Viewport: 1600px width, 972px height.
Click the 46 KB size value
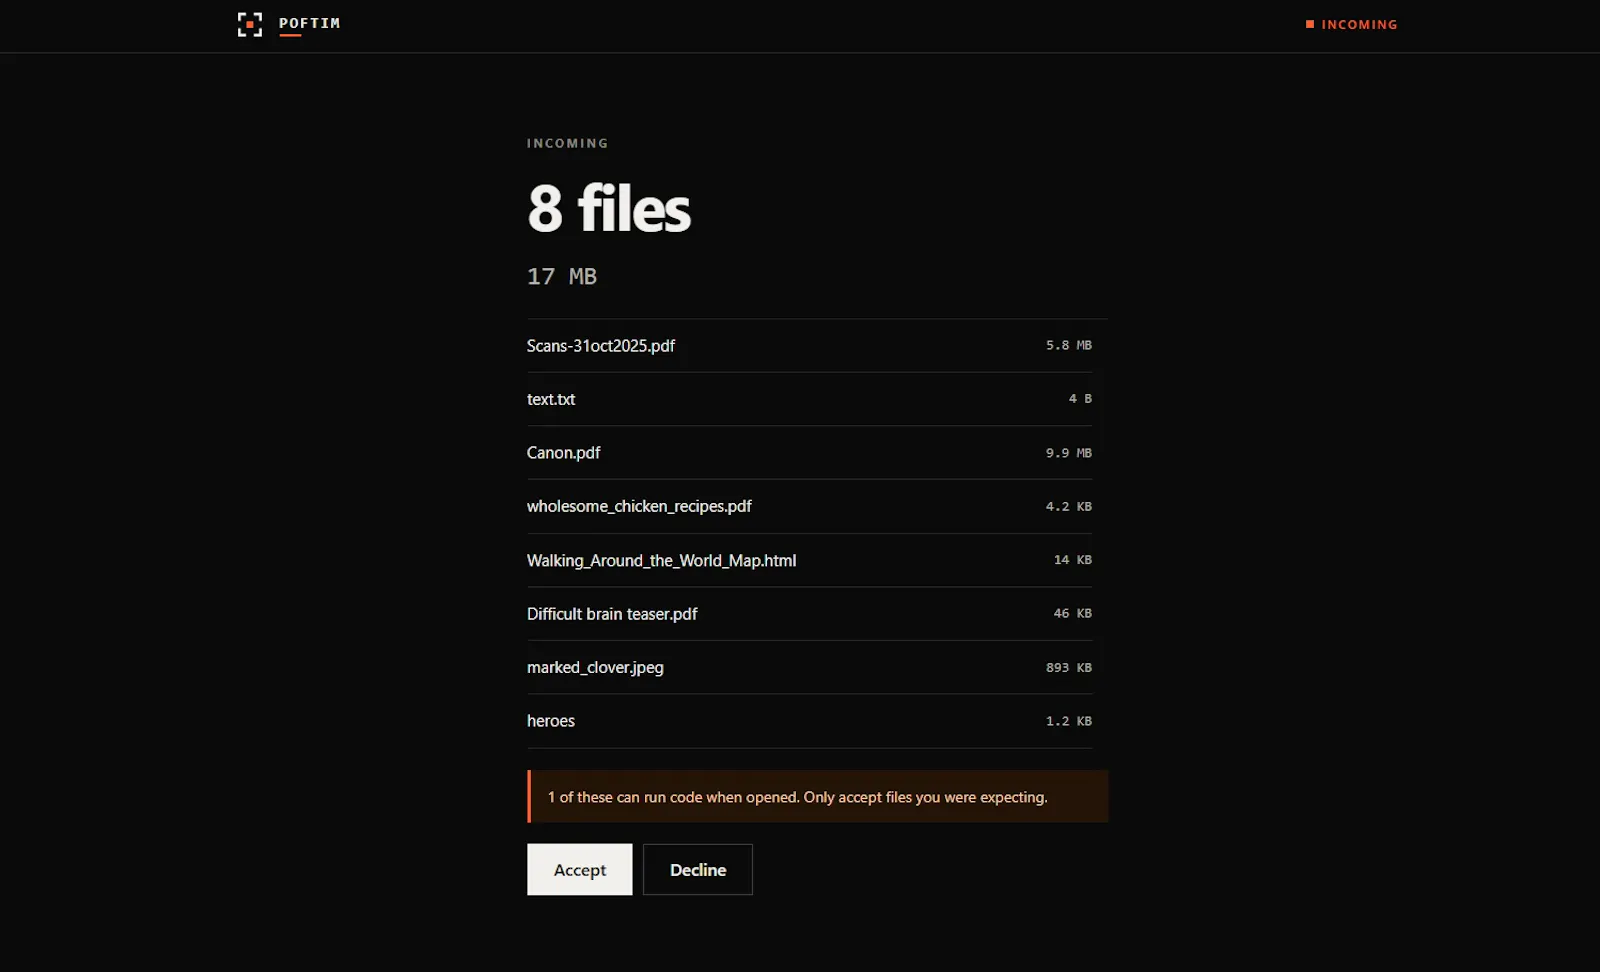(1073, 613)
